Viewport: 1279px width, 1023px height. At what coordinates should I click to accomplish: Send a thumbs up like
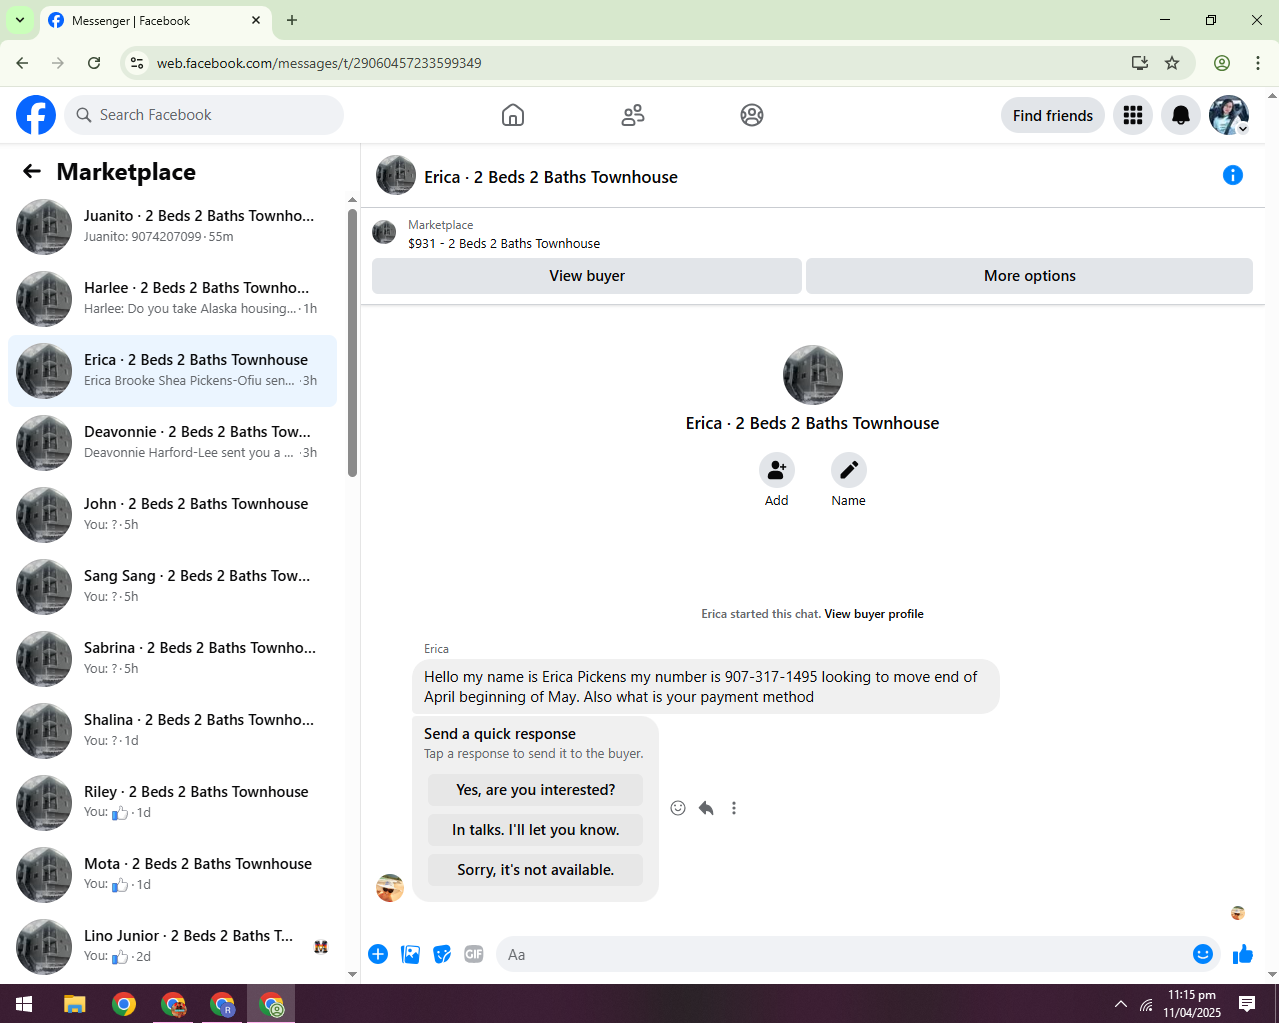coord(1243,954)
